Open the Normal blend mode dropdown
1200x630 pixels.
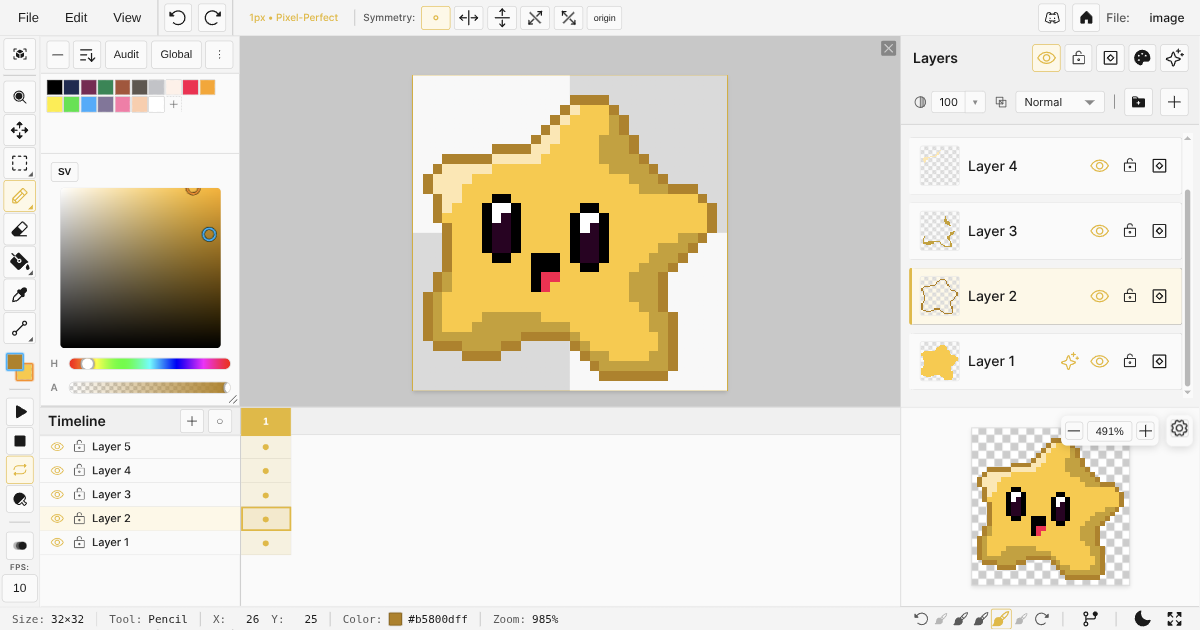point(1059,102)
